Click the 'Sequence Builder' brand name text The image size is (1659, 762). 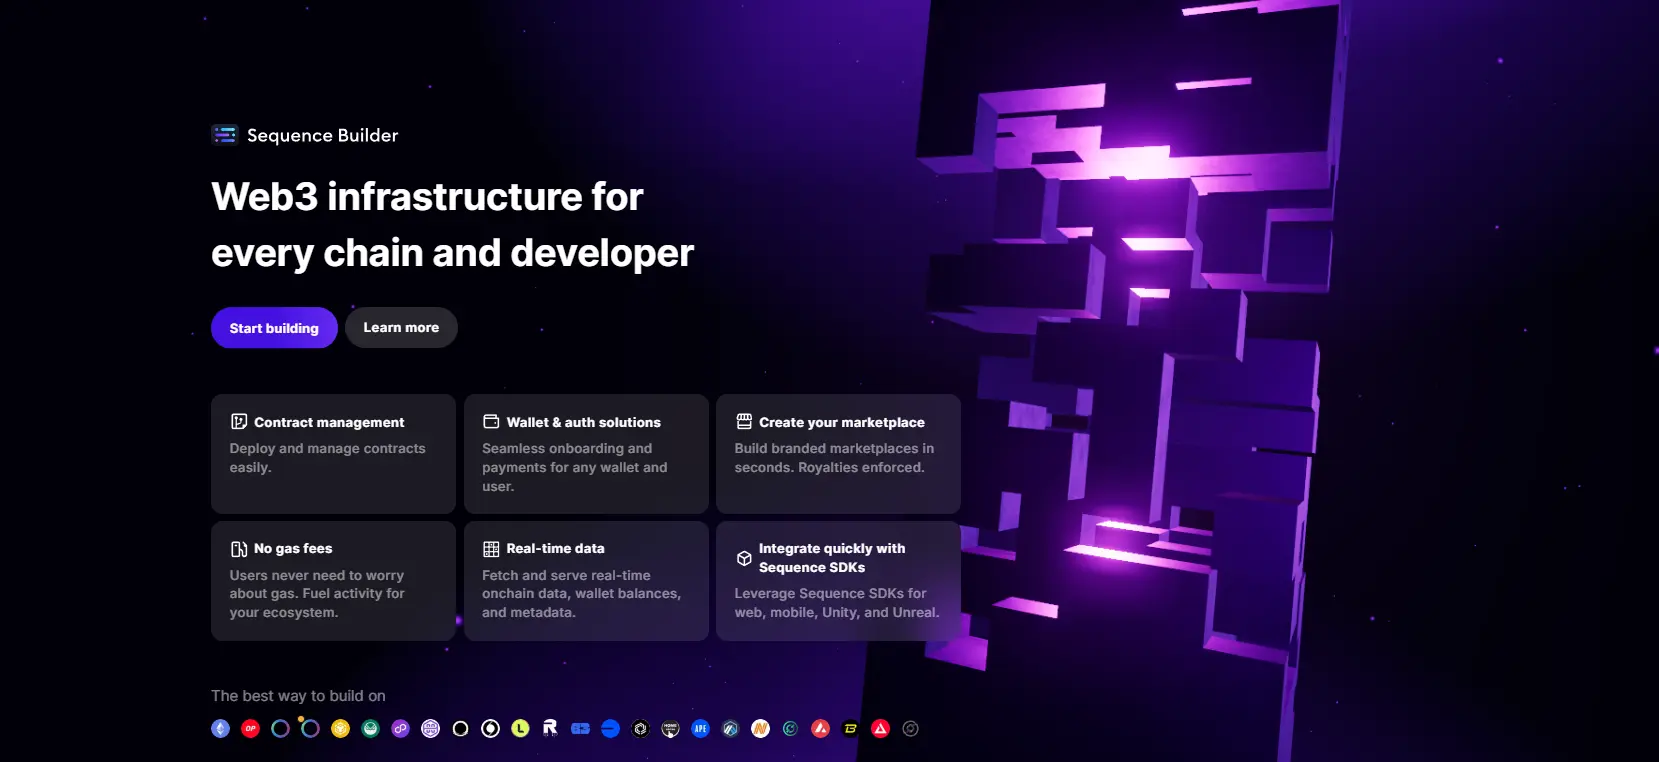point(322,135)
